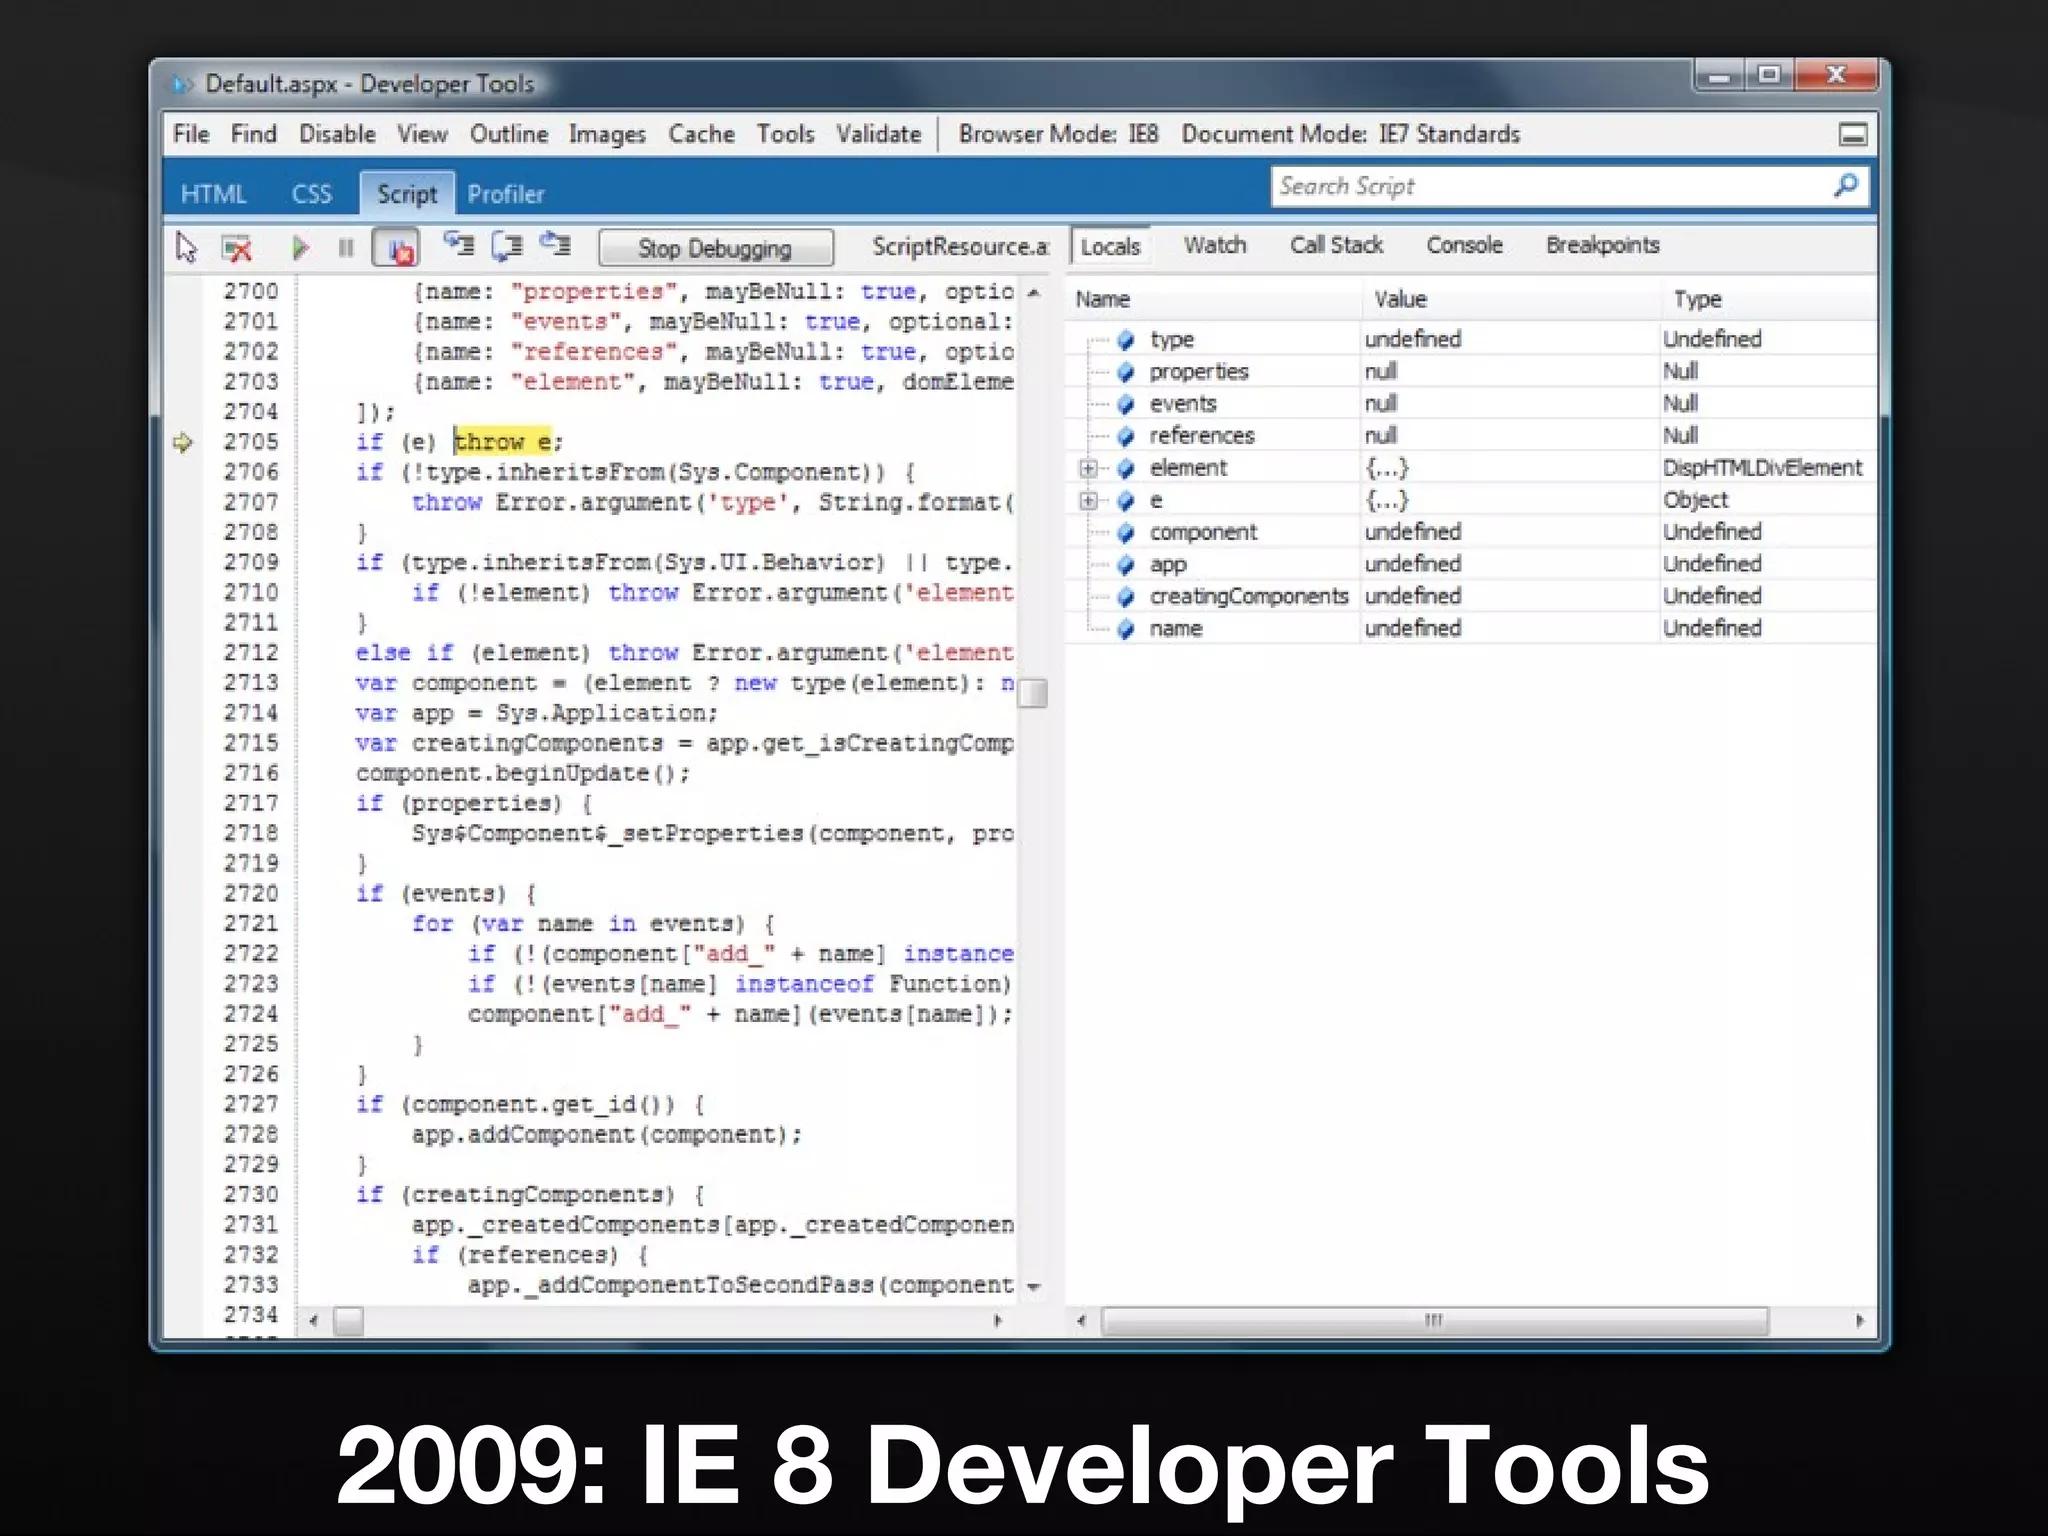Click code pane scroll down arrow
Viewport: 2048px width, 1536px height.
click(1034, 1287)
